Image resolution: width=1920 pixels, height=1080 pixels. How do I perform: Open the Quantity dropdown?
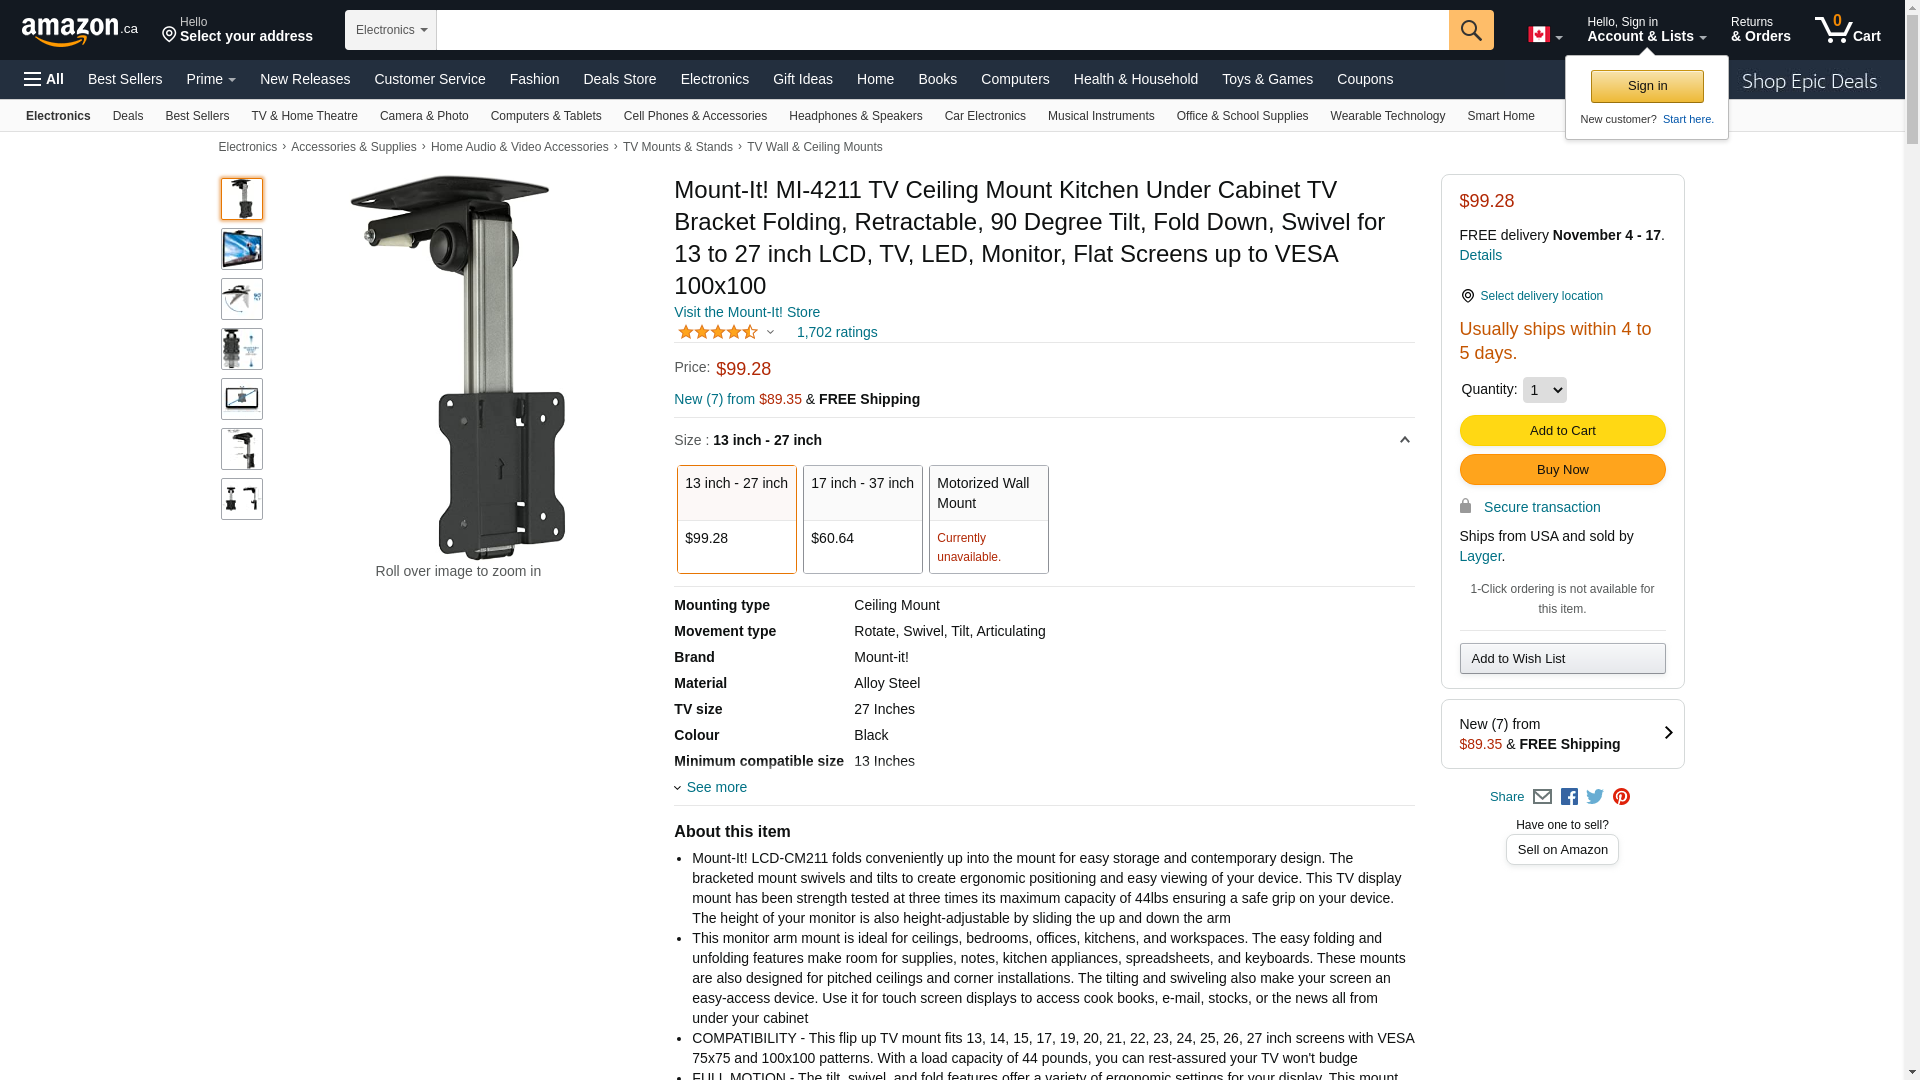pyautogui.click(x=1544, y=390)
